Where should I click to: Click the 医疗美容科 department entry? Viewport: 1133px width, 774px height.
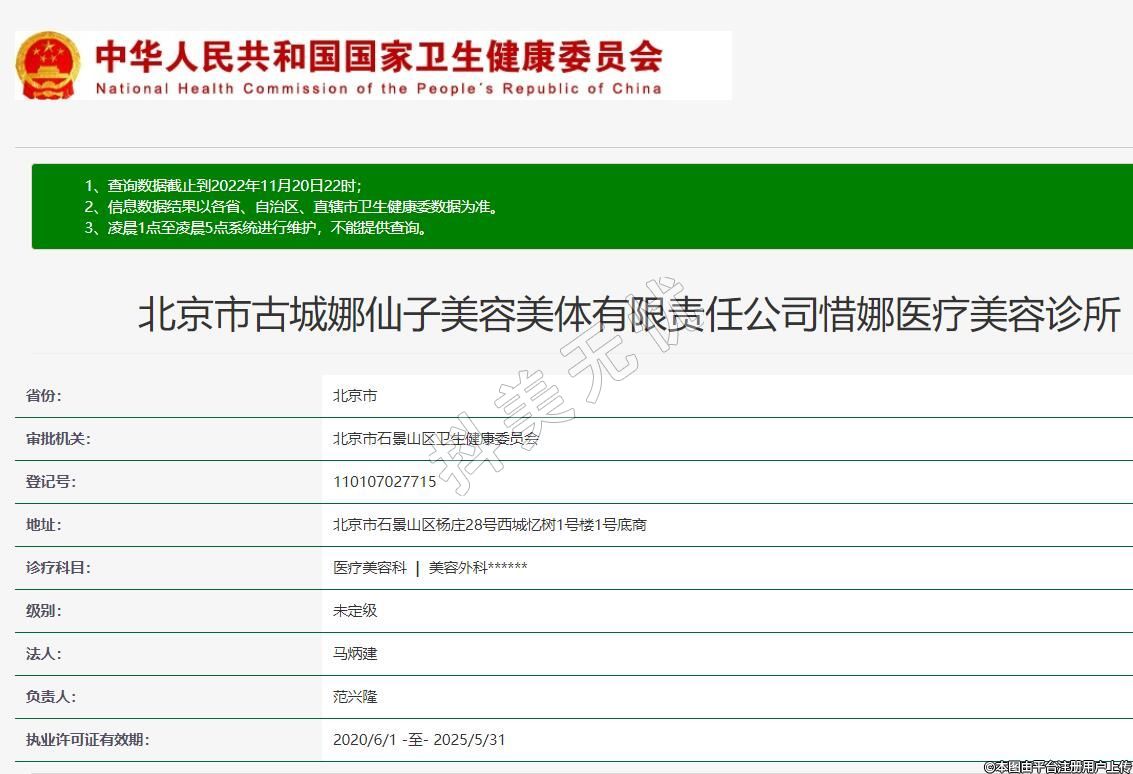click(x=370, y=568)
